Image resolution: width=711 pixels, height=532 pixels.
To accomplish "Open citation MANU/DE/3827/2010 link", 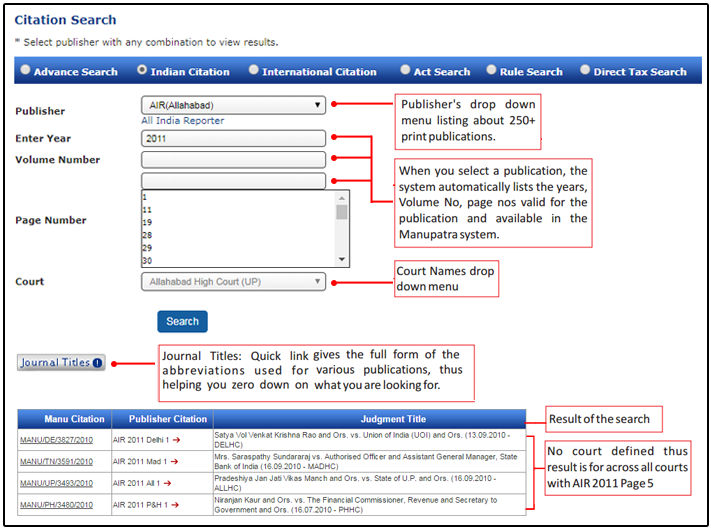I will click(57, 440).
